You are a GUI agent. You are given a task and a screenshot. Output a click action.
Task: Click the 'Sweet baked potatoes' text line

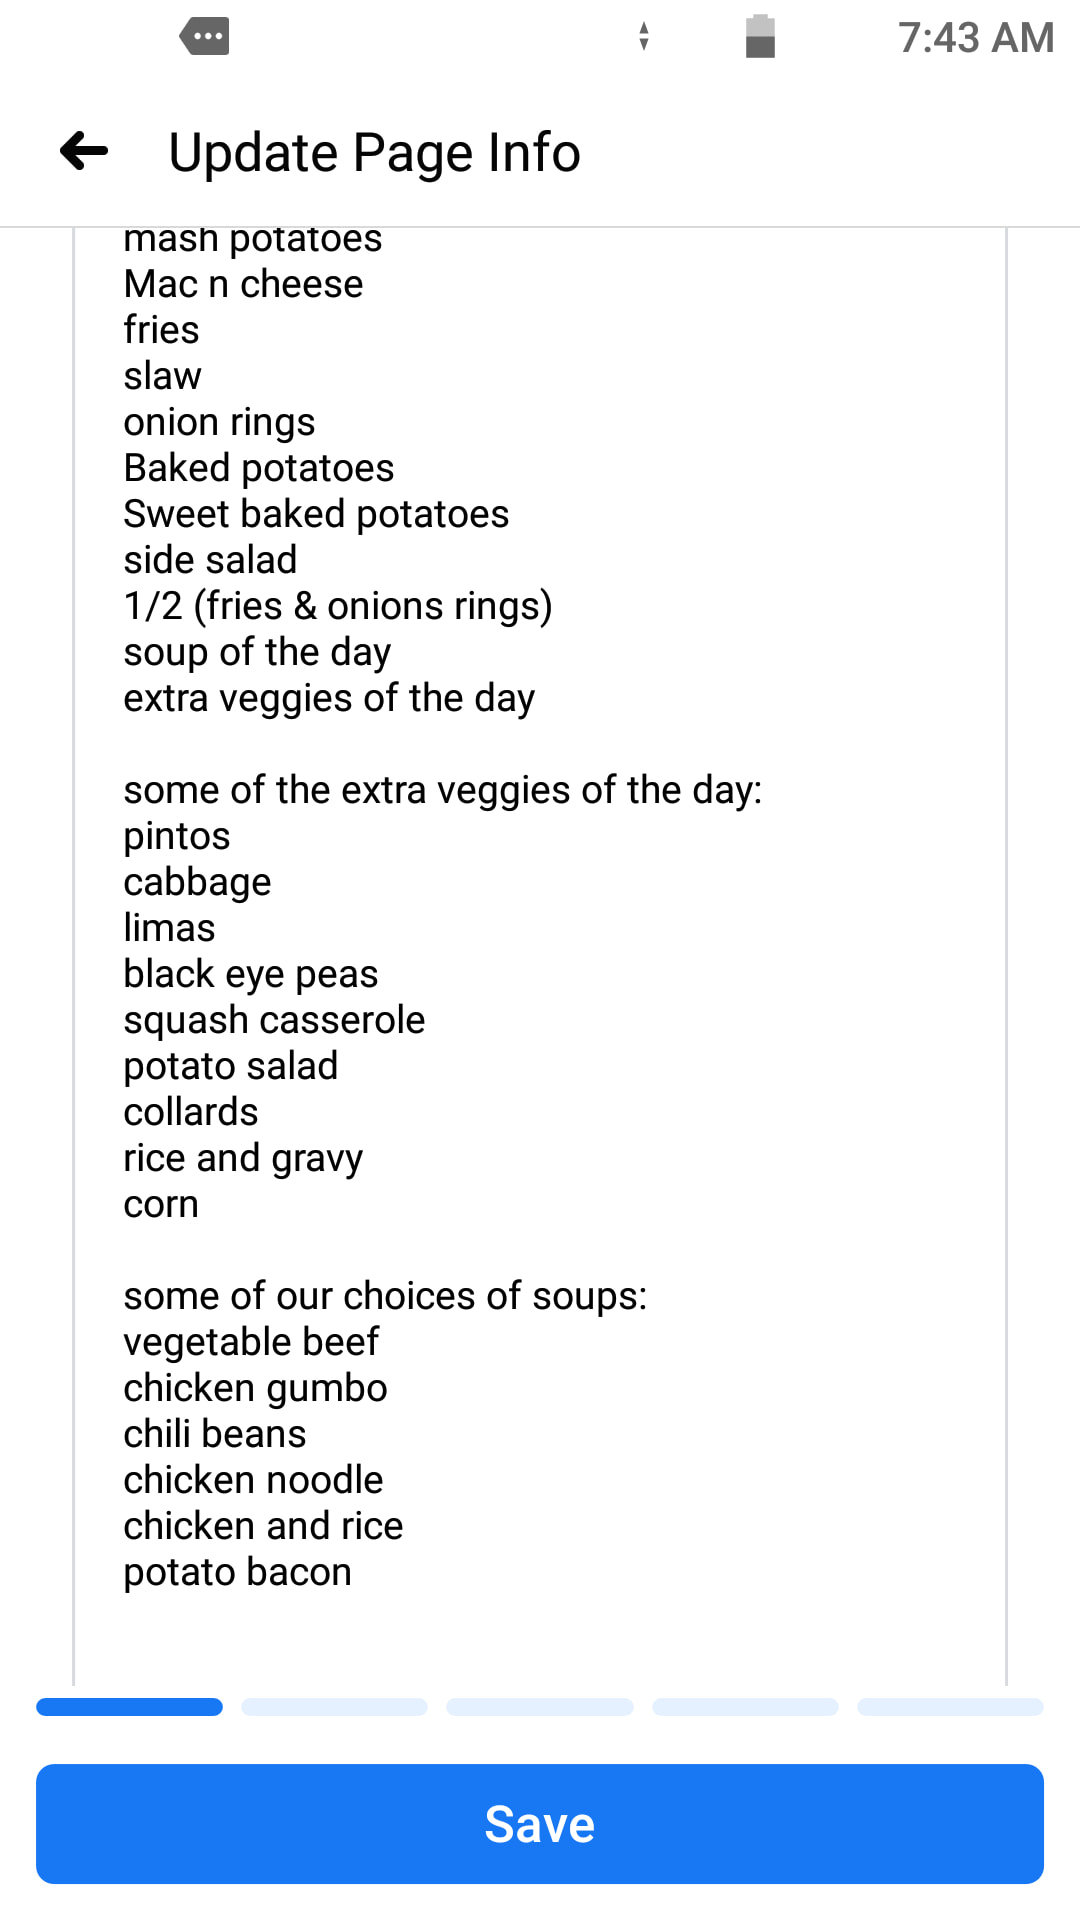coord(316,515)
